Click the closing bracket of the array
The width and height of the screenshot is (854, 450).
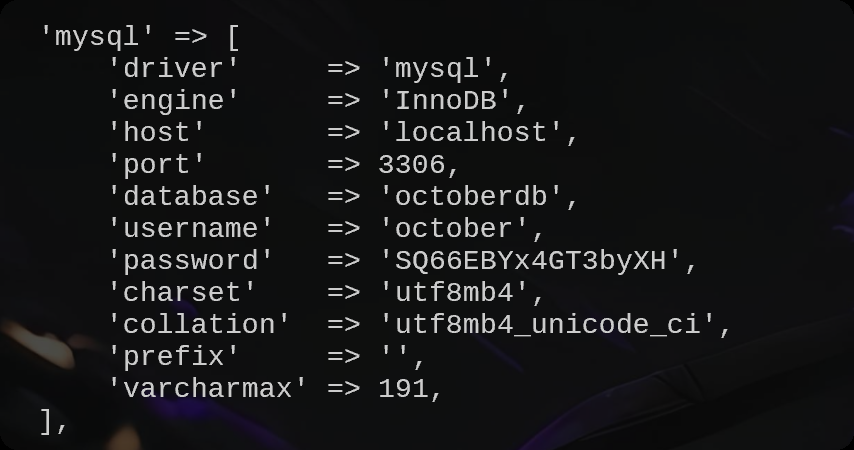tap(47, 421)
